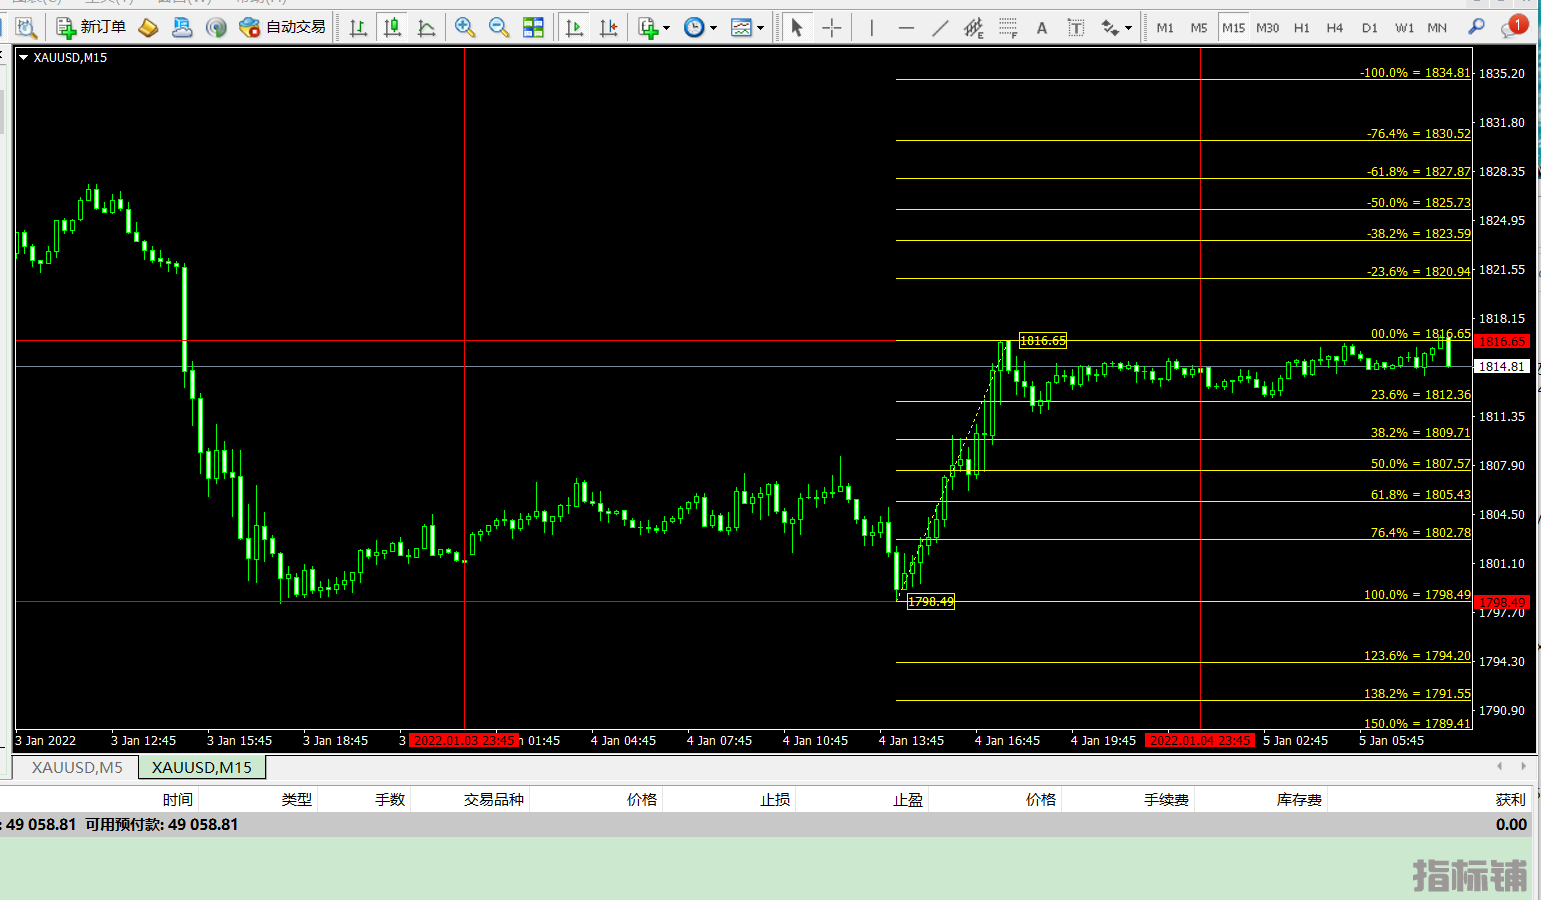Zoom in on the chart
The height and width of the screenshot is (900, 1541).
tap(465, 28)
